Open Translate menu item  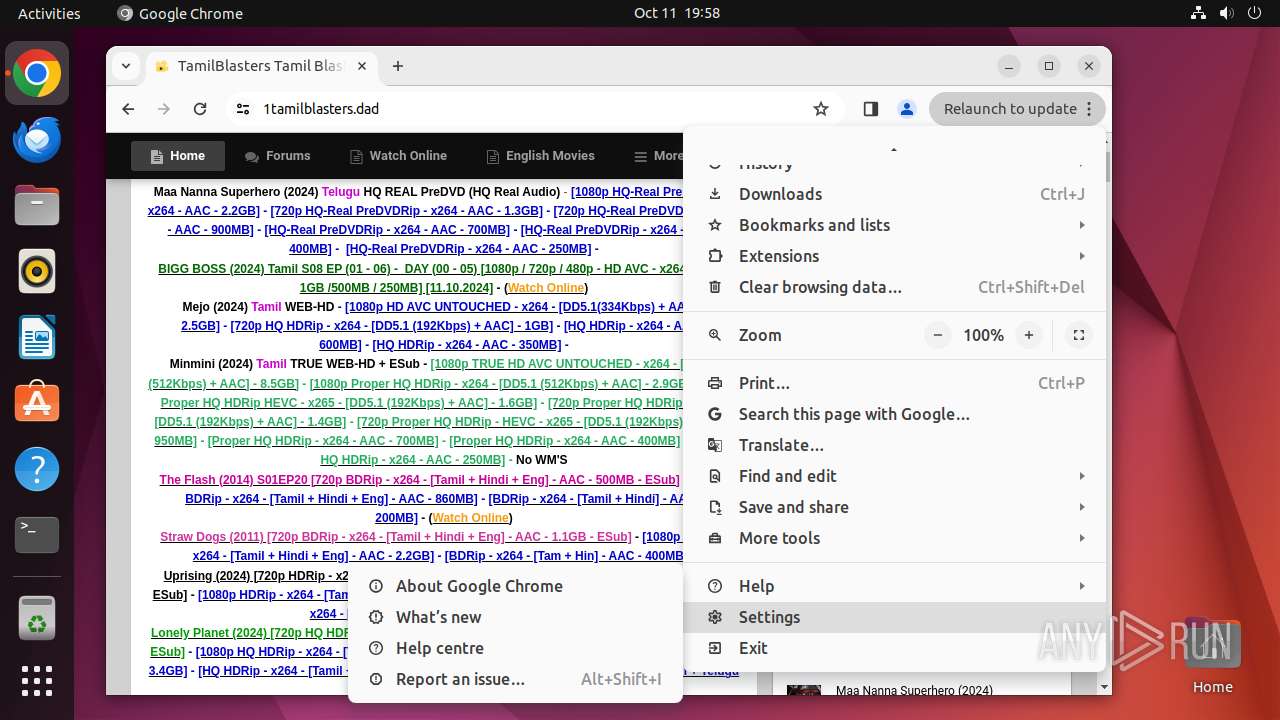(x=895, y=445)
